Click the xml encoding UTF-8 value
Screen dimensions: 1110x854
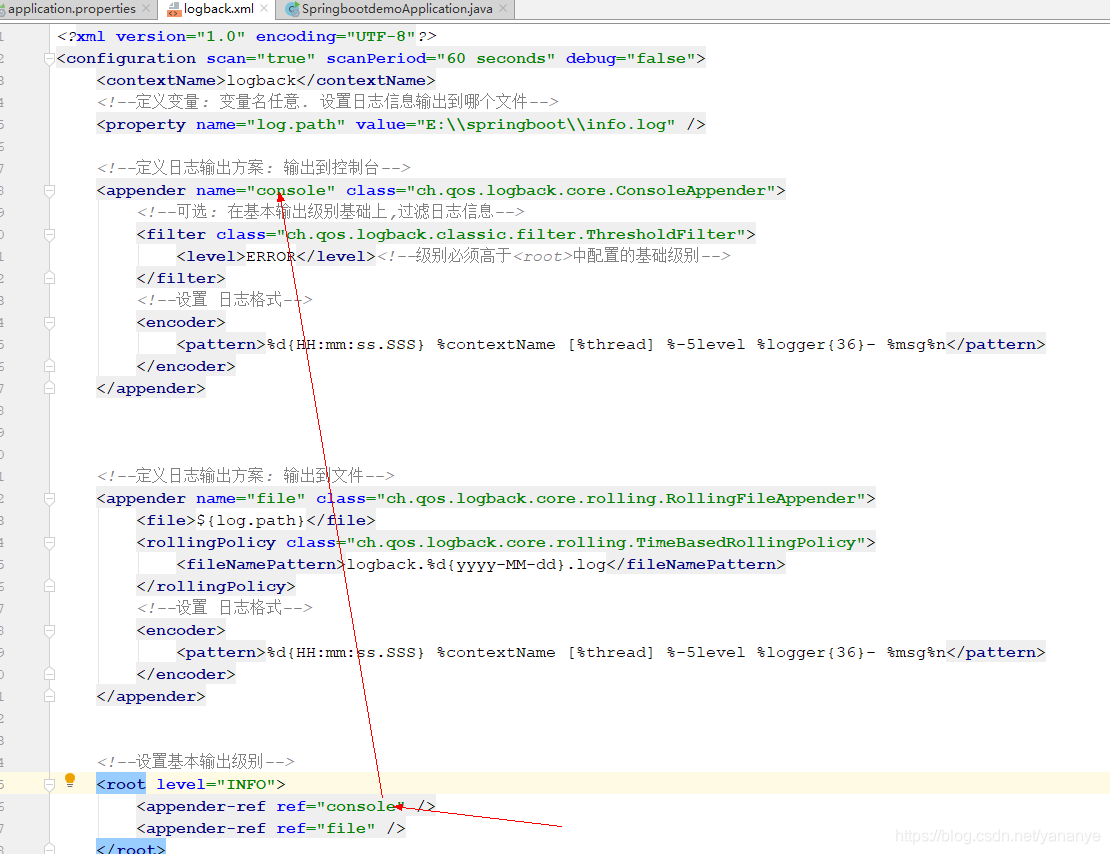pos(381,37)
